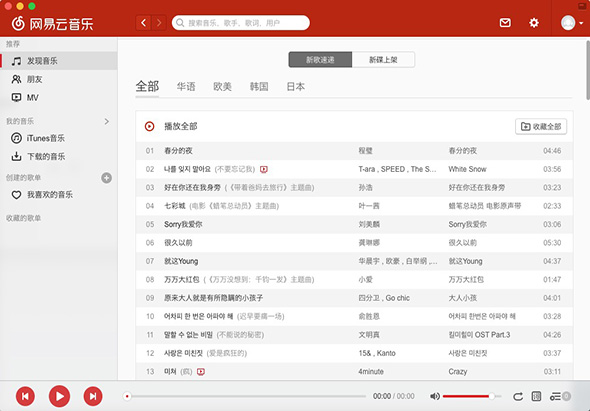The height and width of the screenshot is (411, 590).
Task: Click the heart icon beside 我喜欢的音乐
Action: (16, 195)
